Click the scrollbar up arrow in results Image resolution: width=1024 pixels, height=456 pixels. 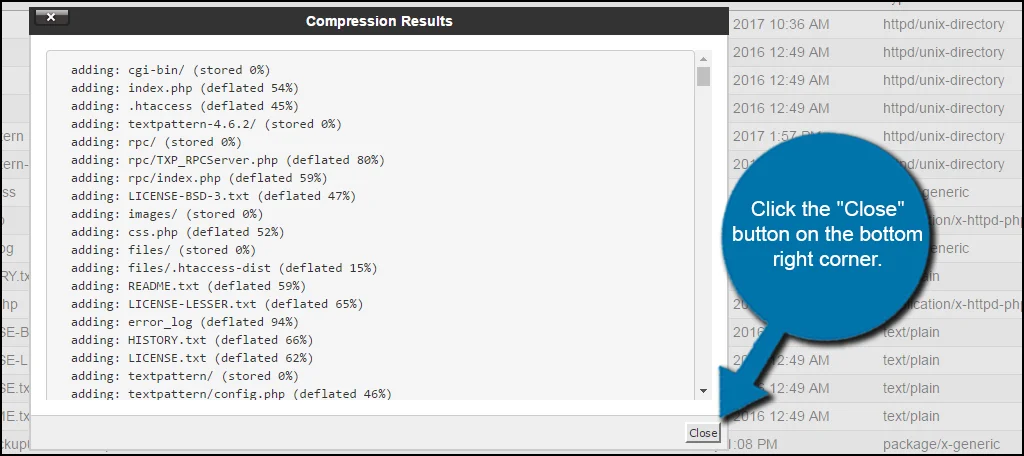click(x=703, y=58)
